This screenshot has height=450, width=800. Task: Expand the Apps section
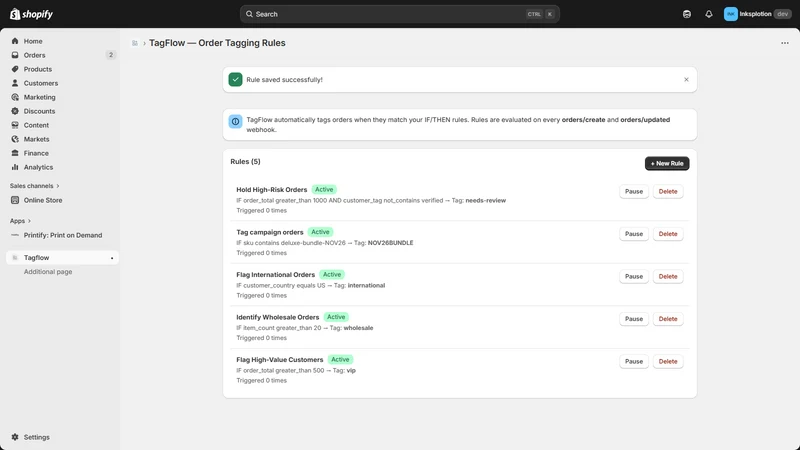20,221
